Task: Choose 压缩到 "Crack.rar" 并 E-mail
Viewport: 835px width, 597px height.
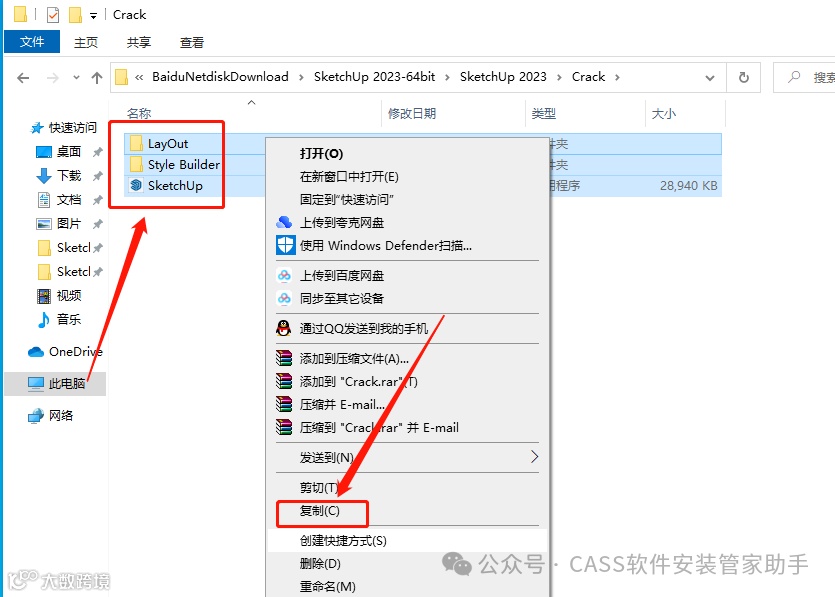Action: (408, 428)
